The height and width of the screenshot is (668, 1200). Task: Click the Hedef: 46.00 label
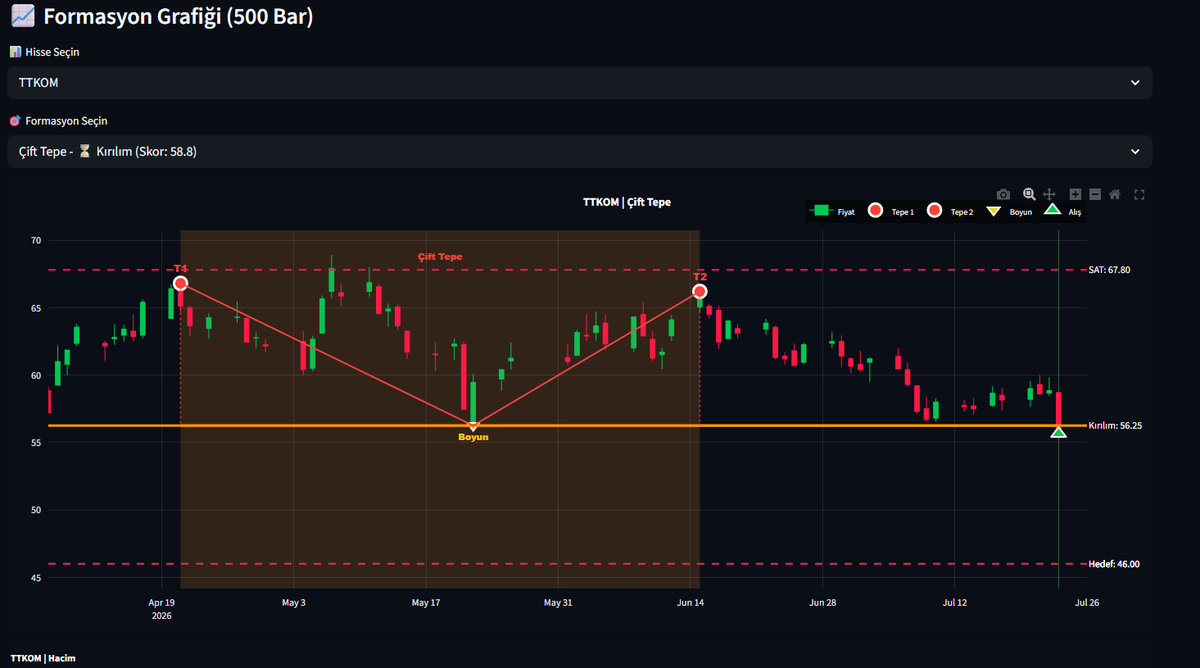click(1113, 564)
